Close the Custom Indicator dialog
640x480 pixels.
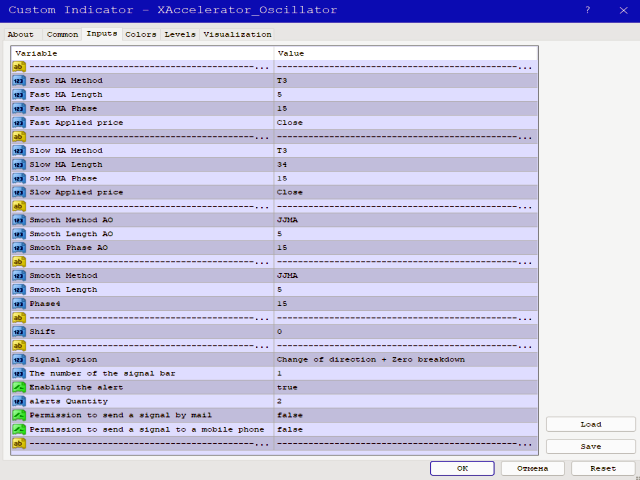tap(624, 10)
